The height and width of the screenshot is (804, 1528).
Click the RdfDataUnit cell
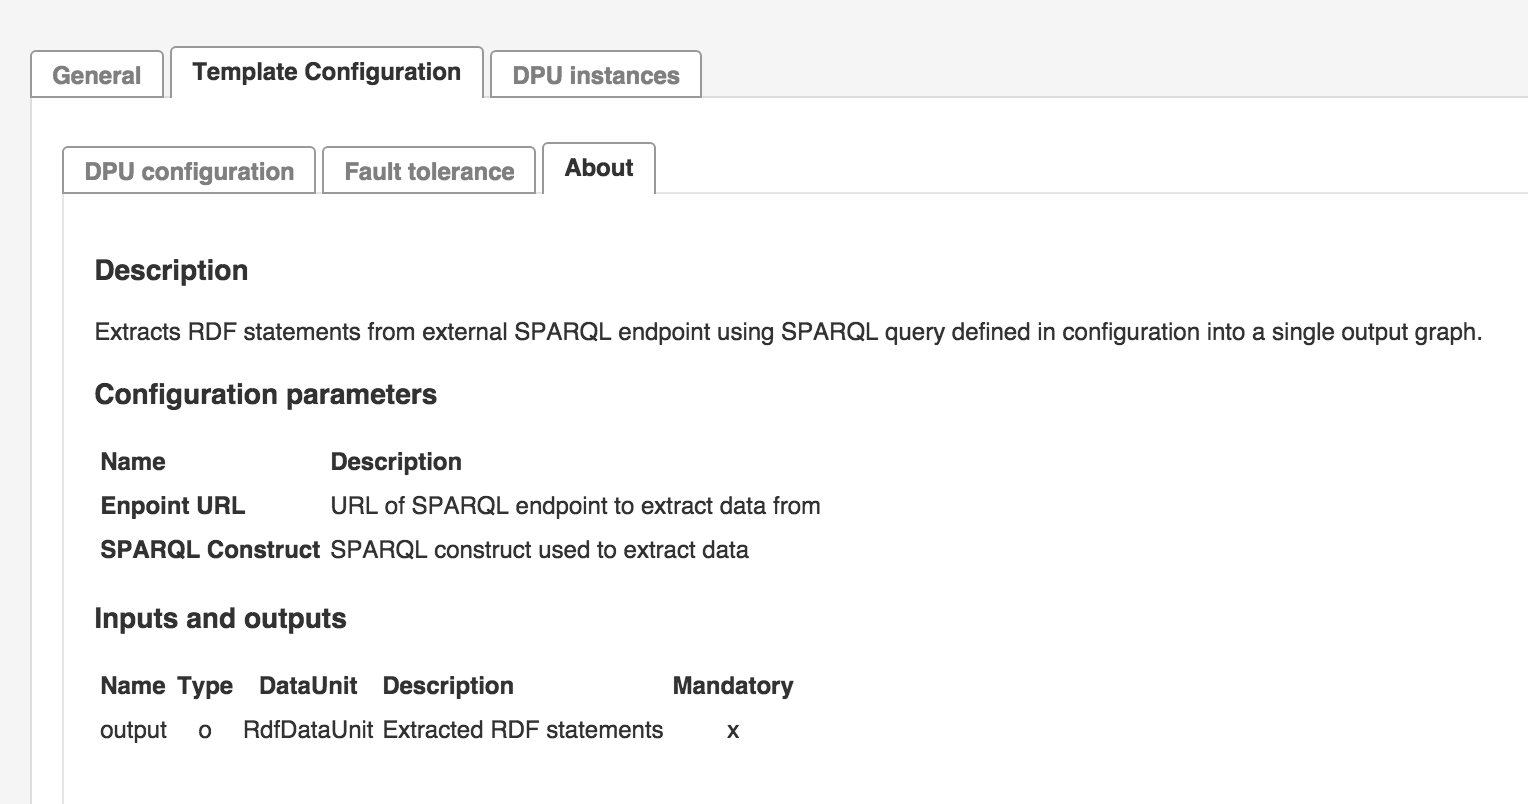308,729
